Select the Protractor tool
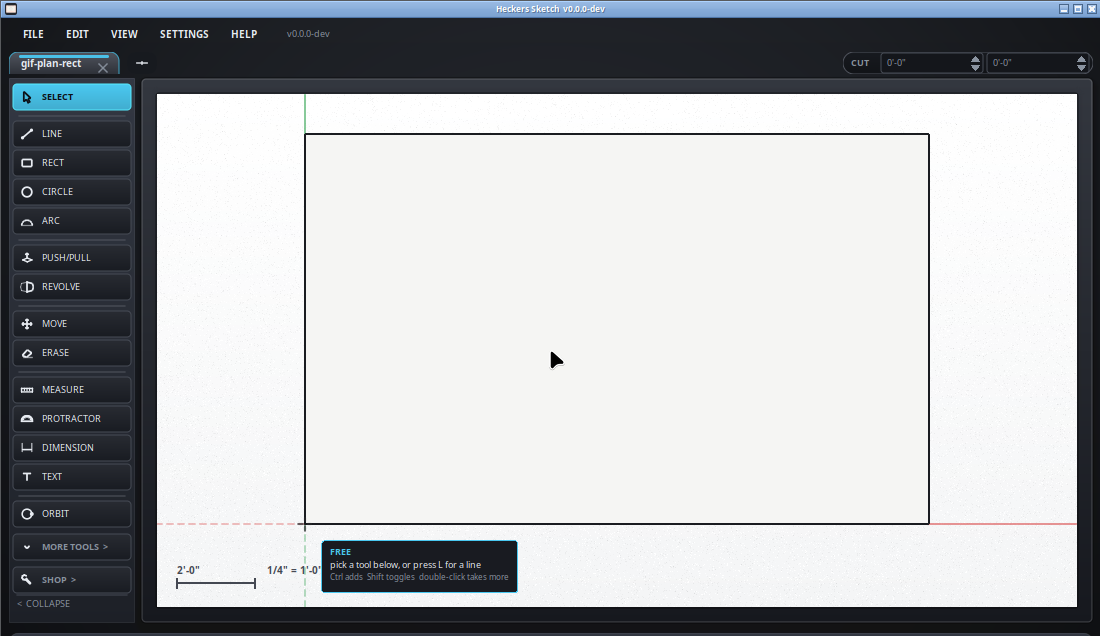 72,419
